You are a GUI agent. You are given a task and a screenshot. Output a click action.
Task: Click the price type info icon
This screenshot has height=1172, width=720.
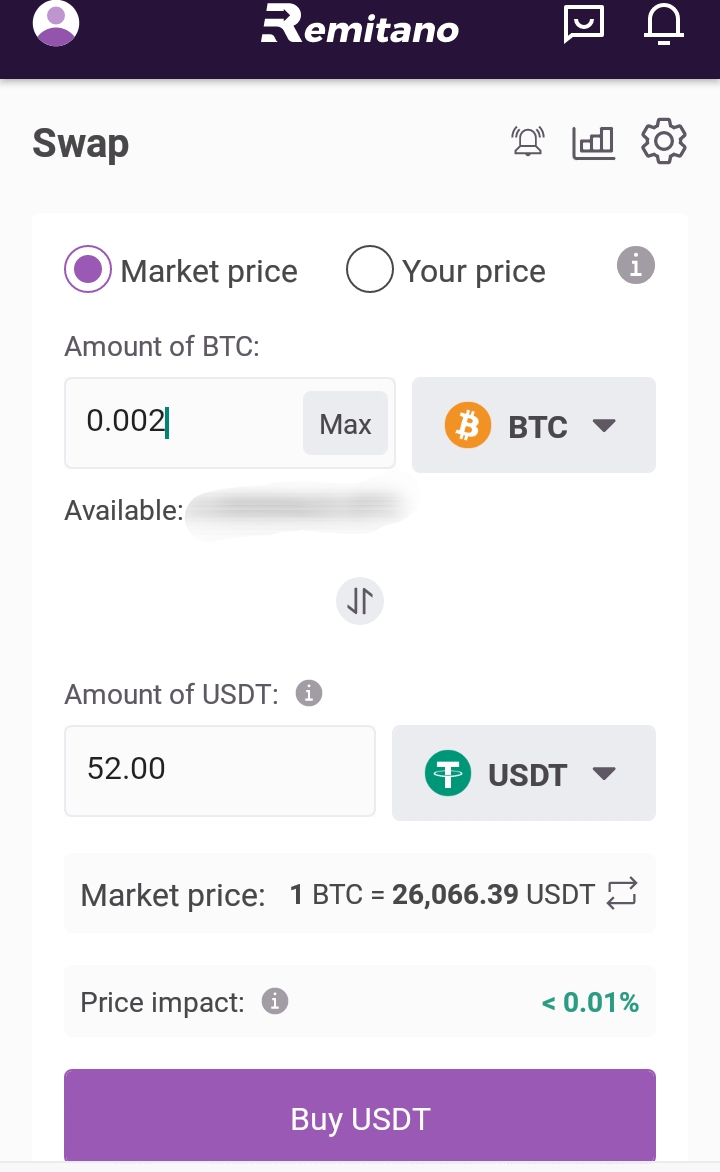coord(635,266)
